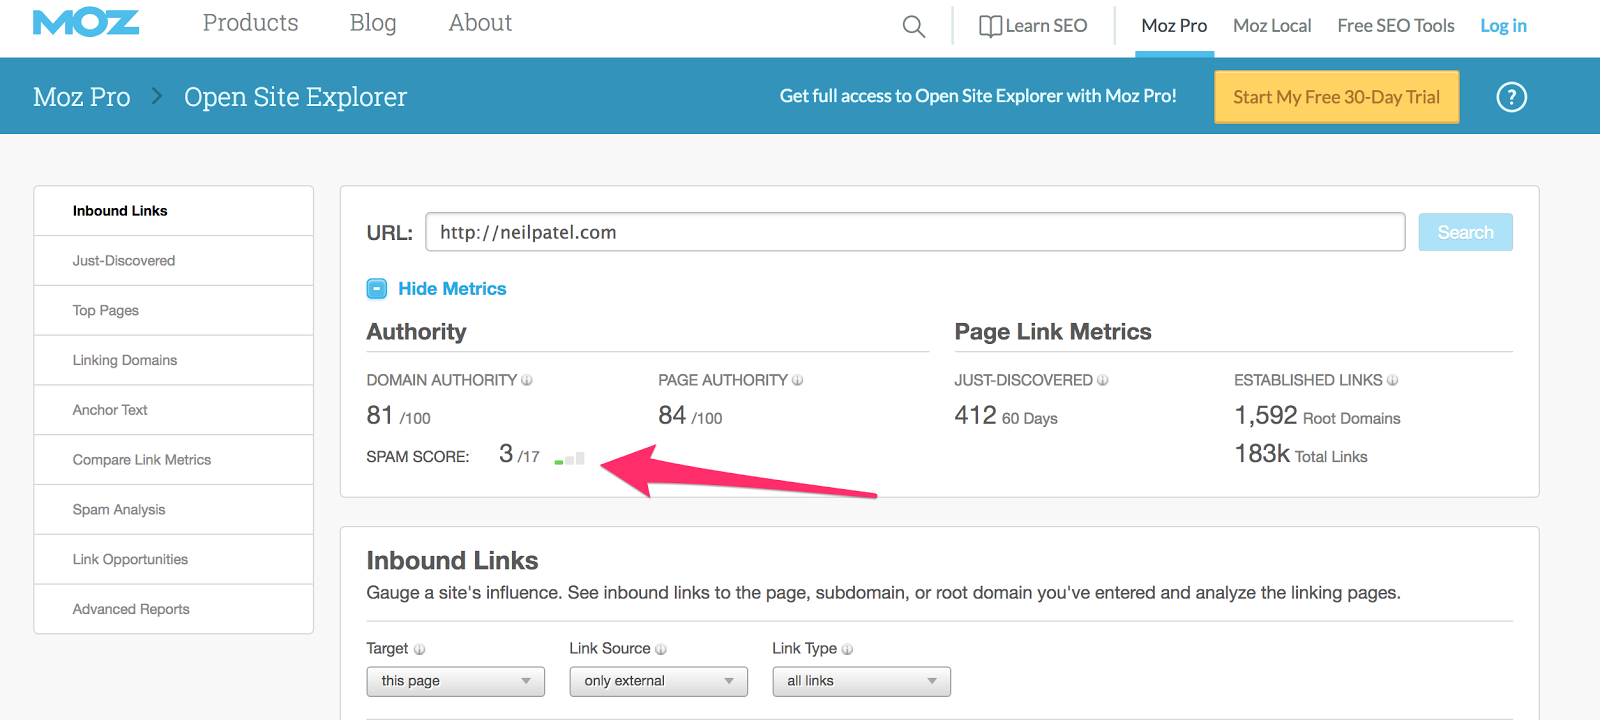
Task: Select Inbound Links in sidebar
Action: point(174,211)
